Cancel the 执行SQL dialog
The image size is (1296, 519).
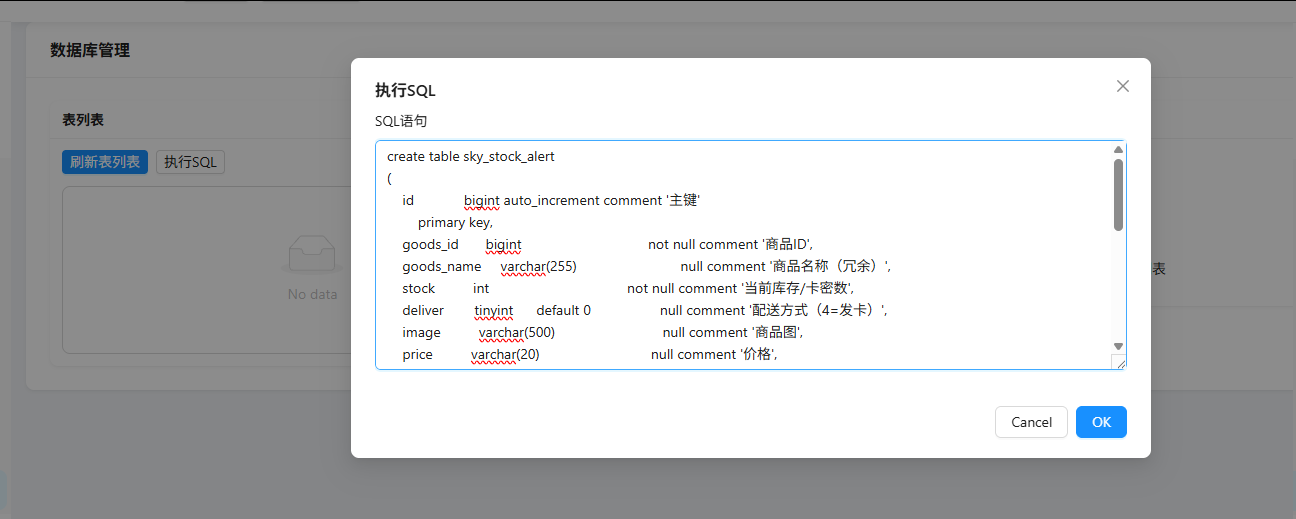[1031, 422]
